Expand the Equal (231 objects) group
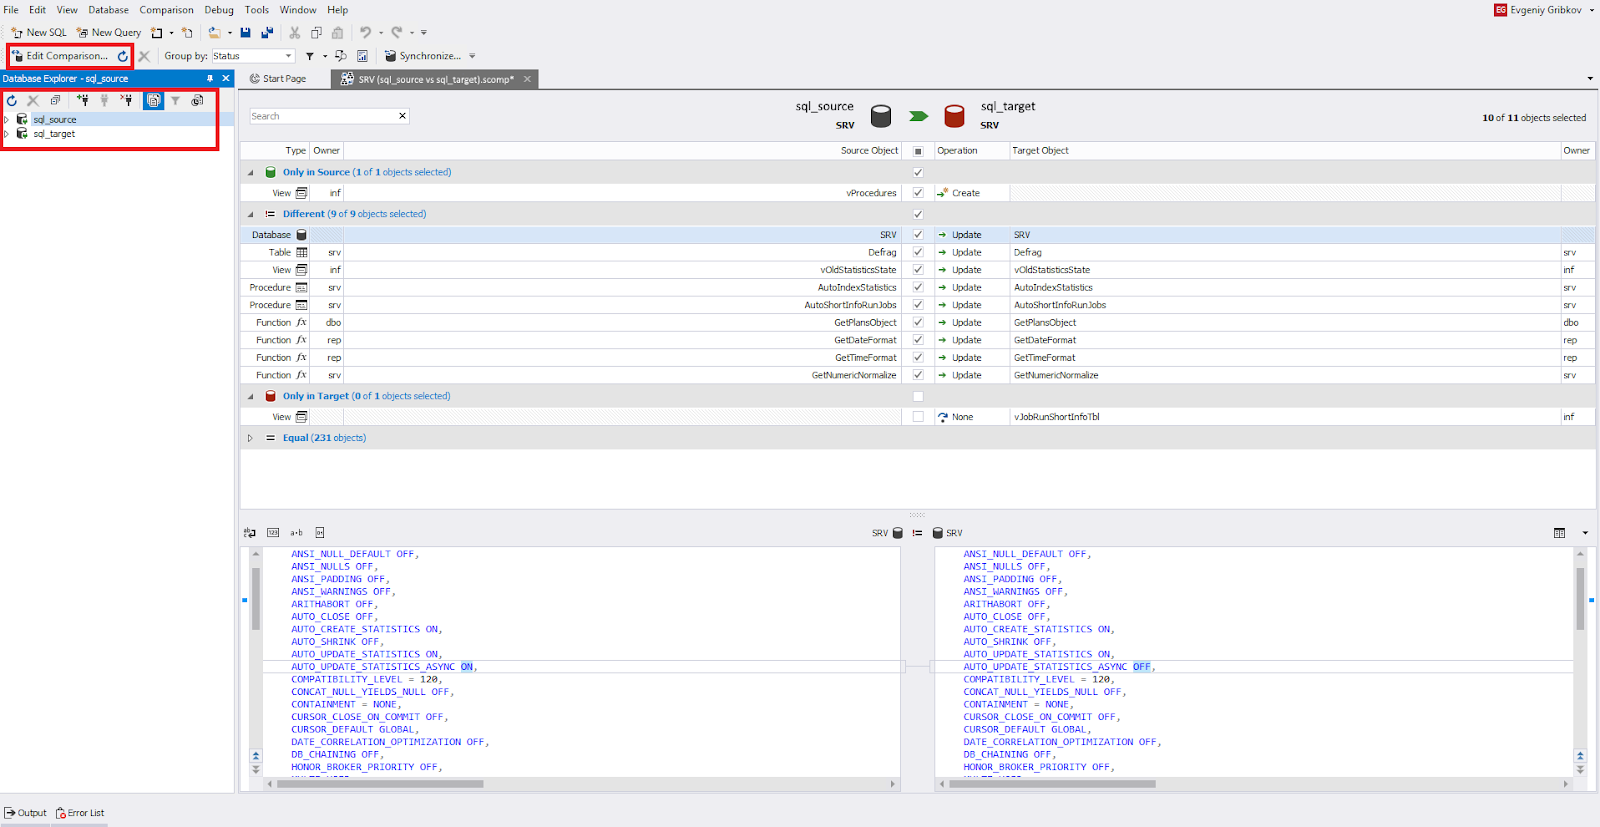Screen dimensions: 1600x827 pos(250,438)
